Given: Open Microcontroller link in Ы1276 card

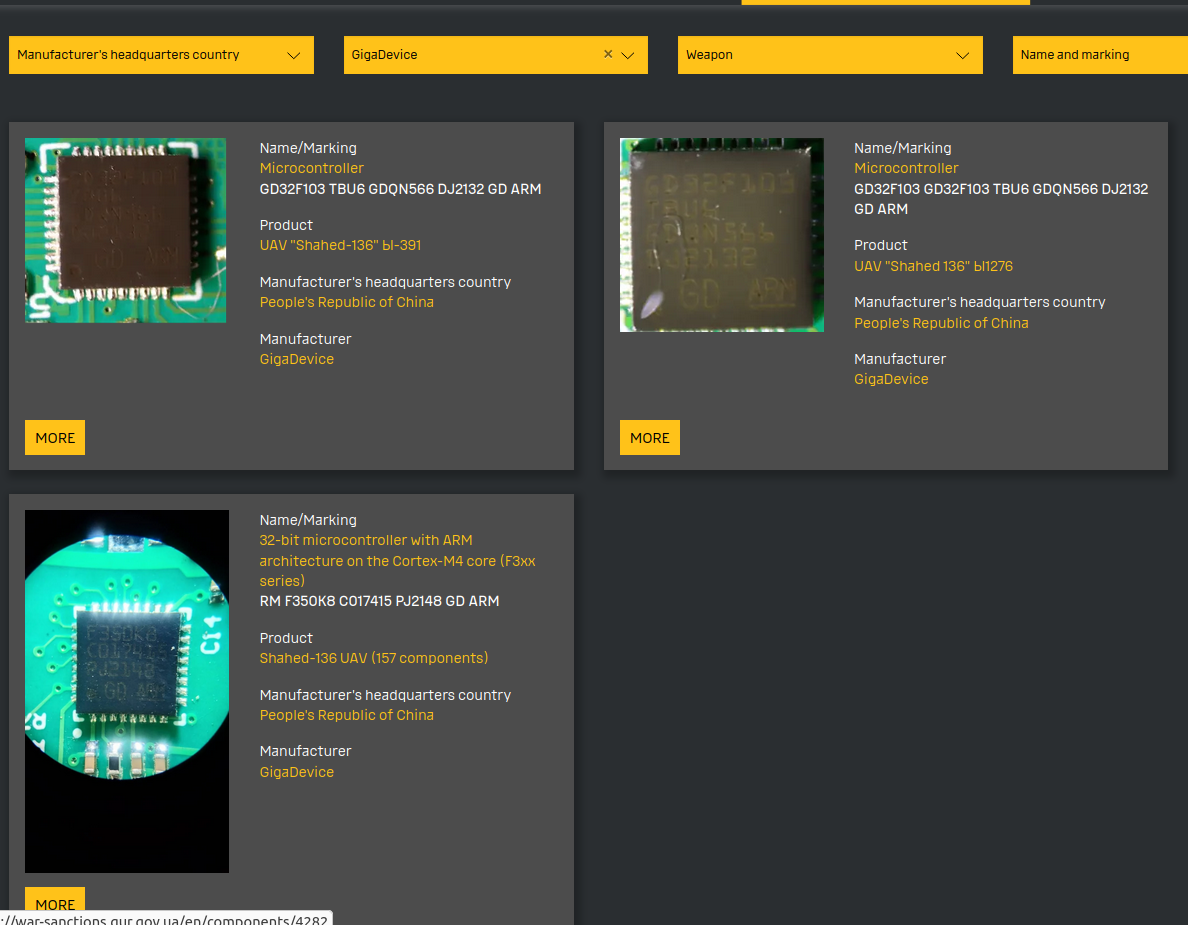Looking at the screenshot, I should click(905, 168).
